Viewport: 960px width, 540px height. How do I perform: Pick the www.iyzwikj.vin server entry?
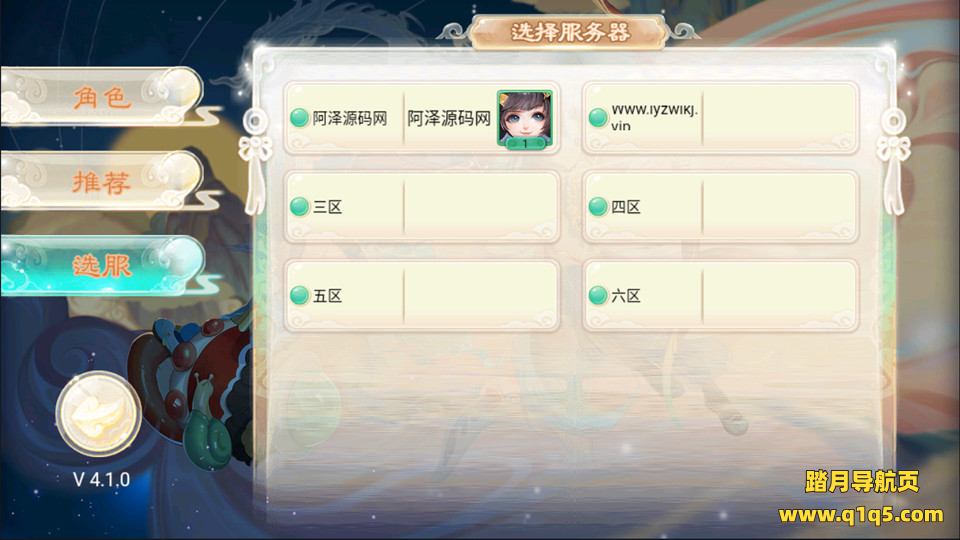click(x=720, y=118)
